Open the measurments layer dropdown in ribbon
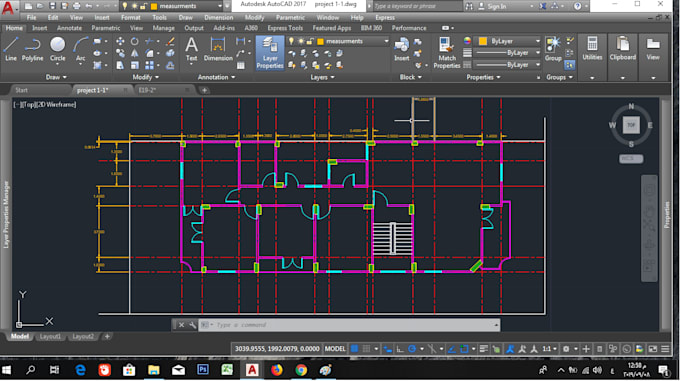This screenshot has height=381, width=680. coord(386,41)
